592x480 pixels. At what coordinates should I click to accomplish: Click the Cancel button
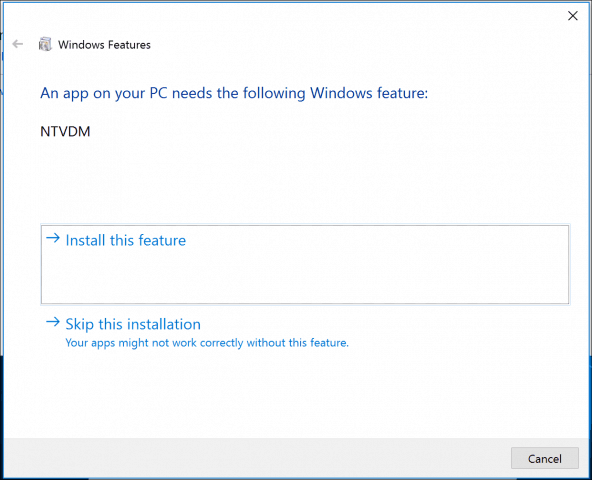pos(544,458)
